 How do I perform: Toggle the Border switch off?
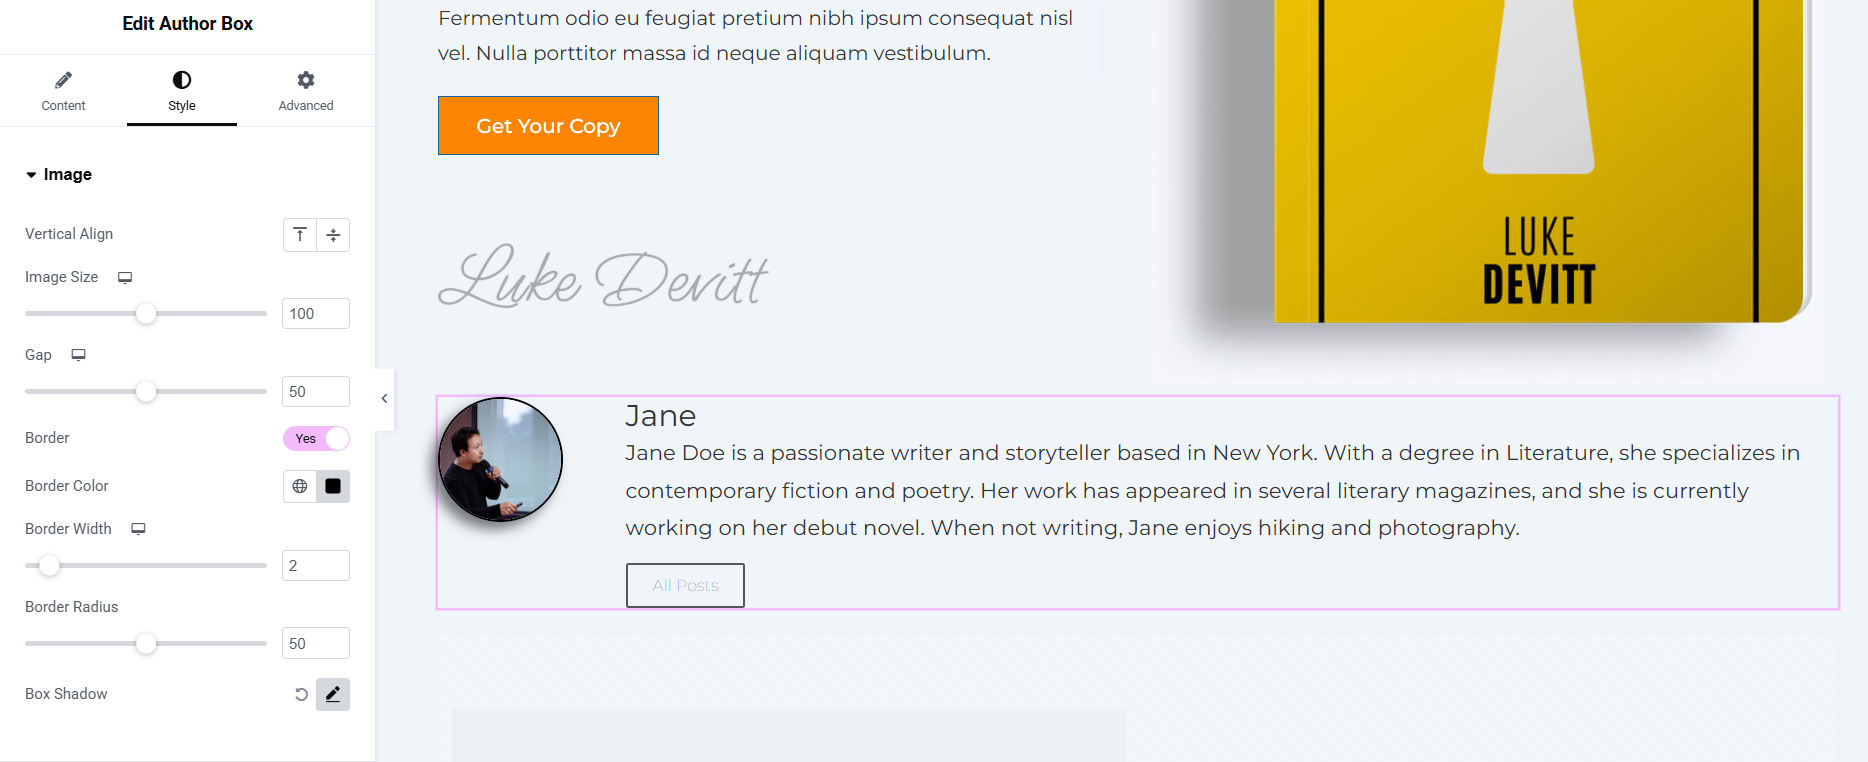tap(316, 438)
